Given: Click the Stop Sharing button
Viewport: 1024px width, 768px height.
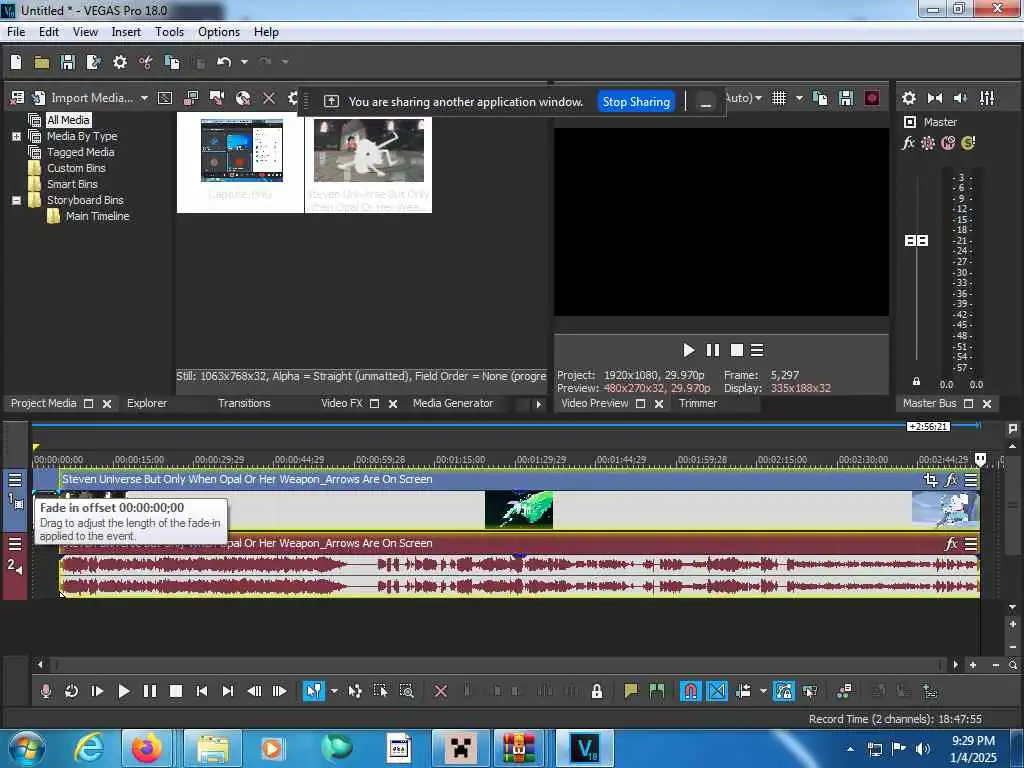Looking at the screenshot, I should point(636,101).
